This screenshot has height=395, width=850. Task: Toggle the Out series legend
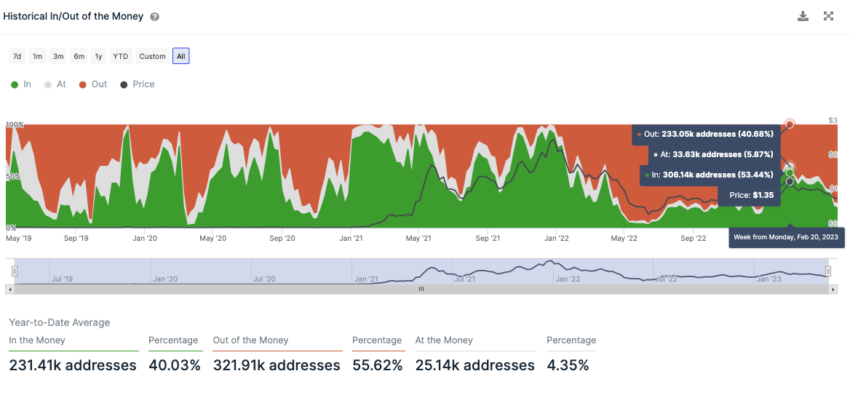pos(93,85)
